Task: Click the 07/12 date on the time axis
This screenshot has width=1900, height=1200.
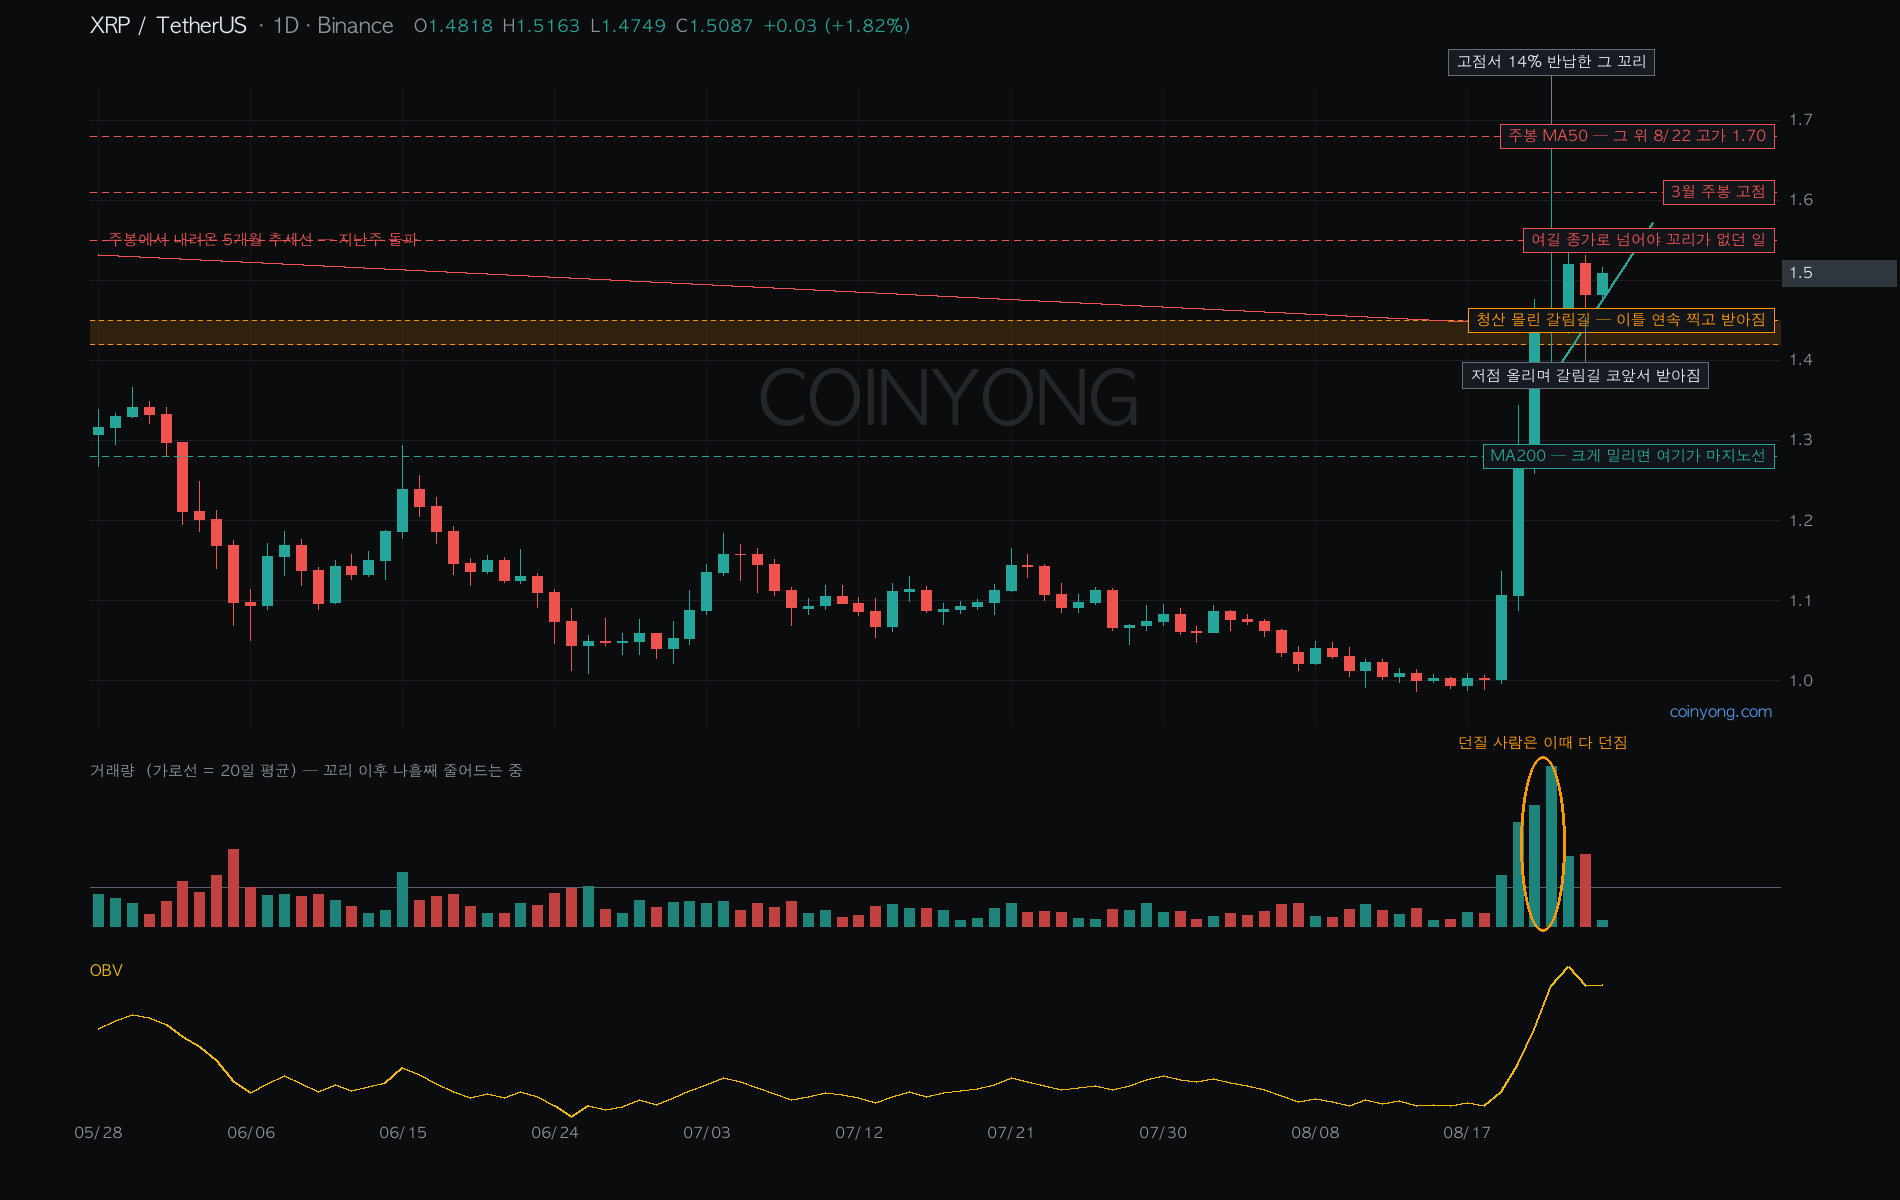Action: tap(859, 1133)
